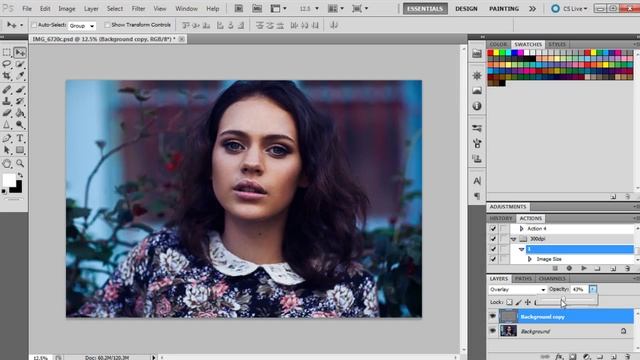
Task: Delete the selected action with trash icon
Action: [627, 268]
